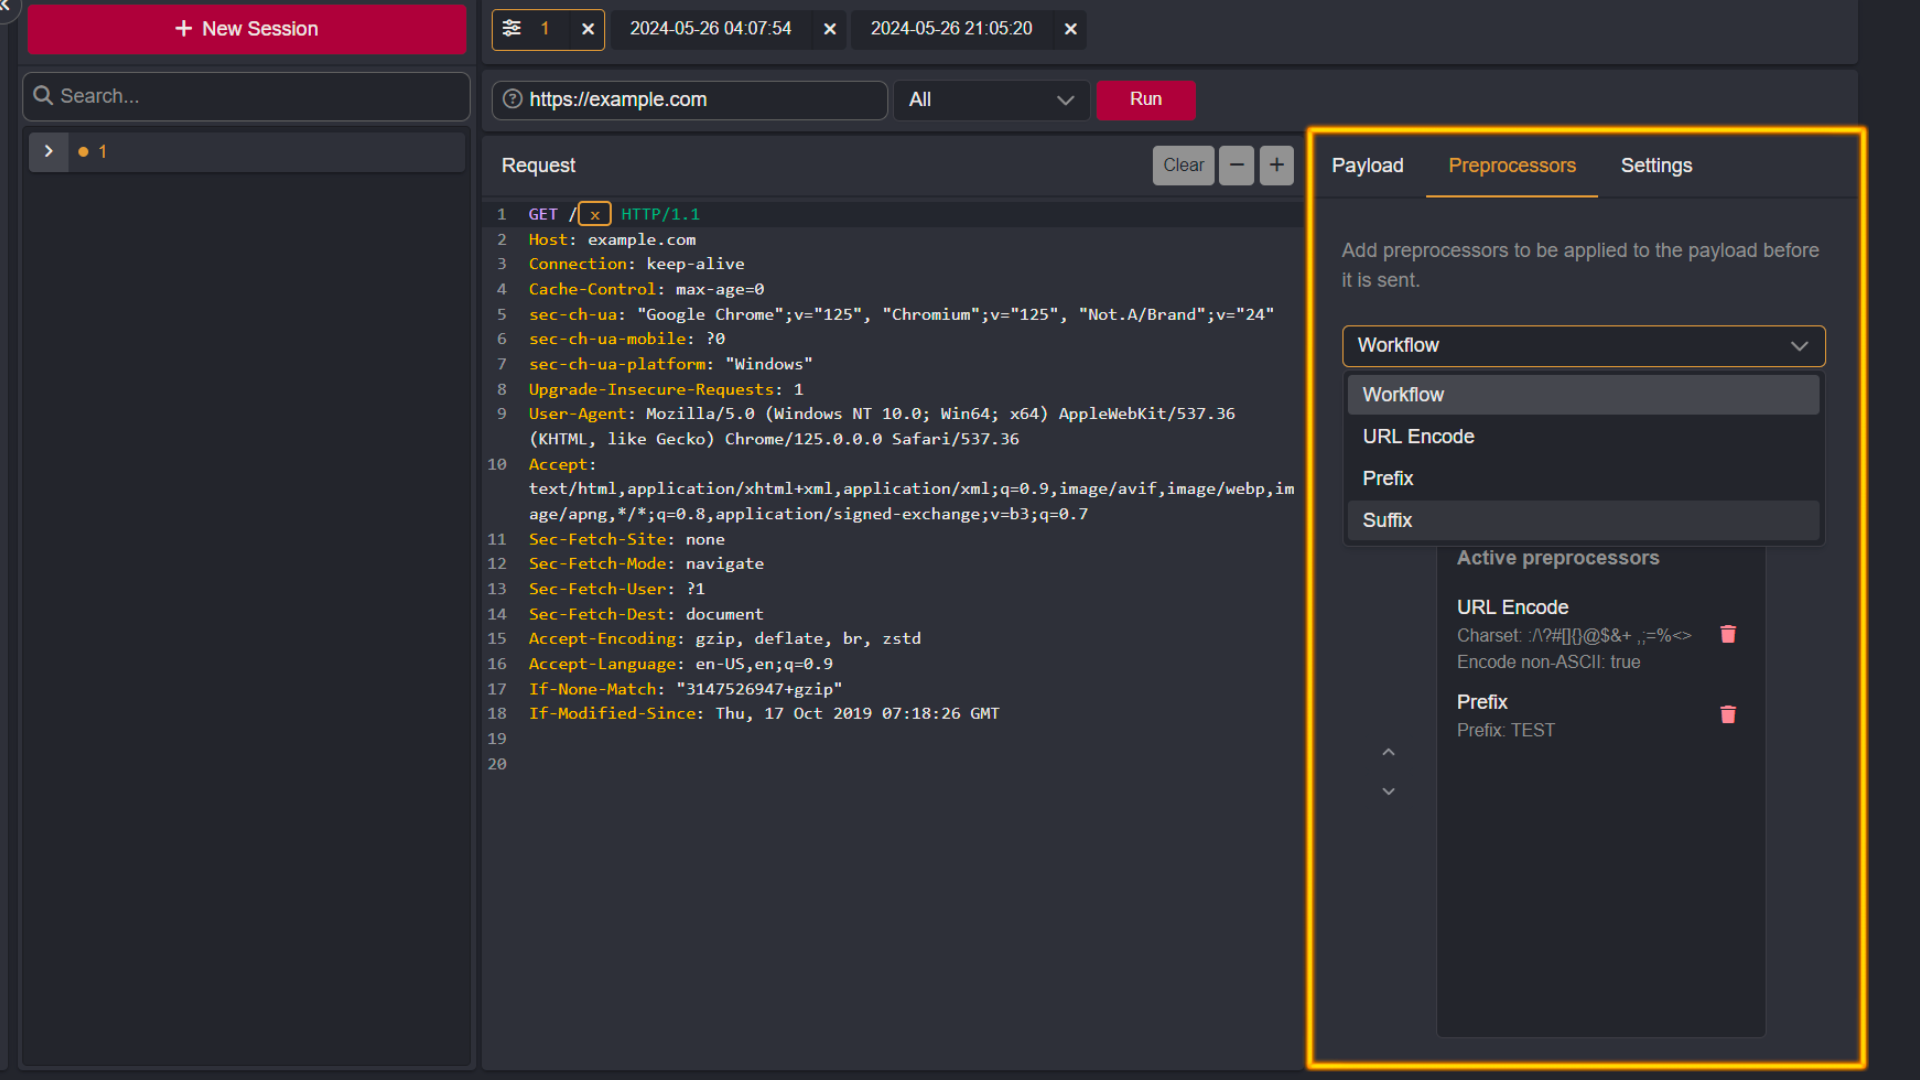Scroll down in the request panel
Viewport: 1920px width, 1080px height.
pos(1389,791)
